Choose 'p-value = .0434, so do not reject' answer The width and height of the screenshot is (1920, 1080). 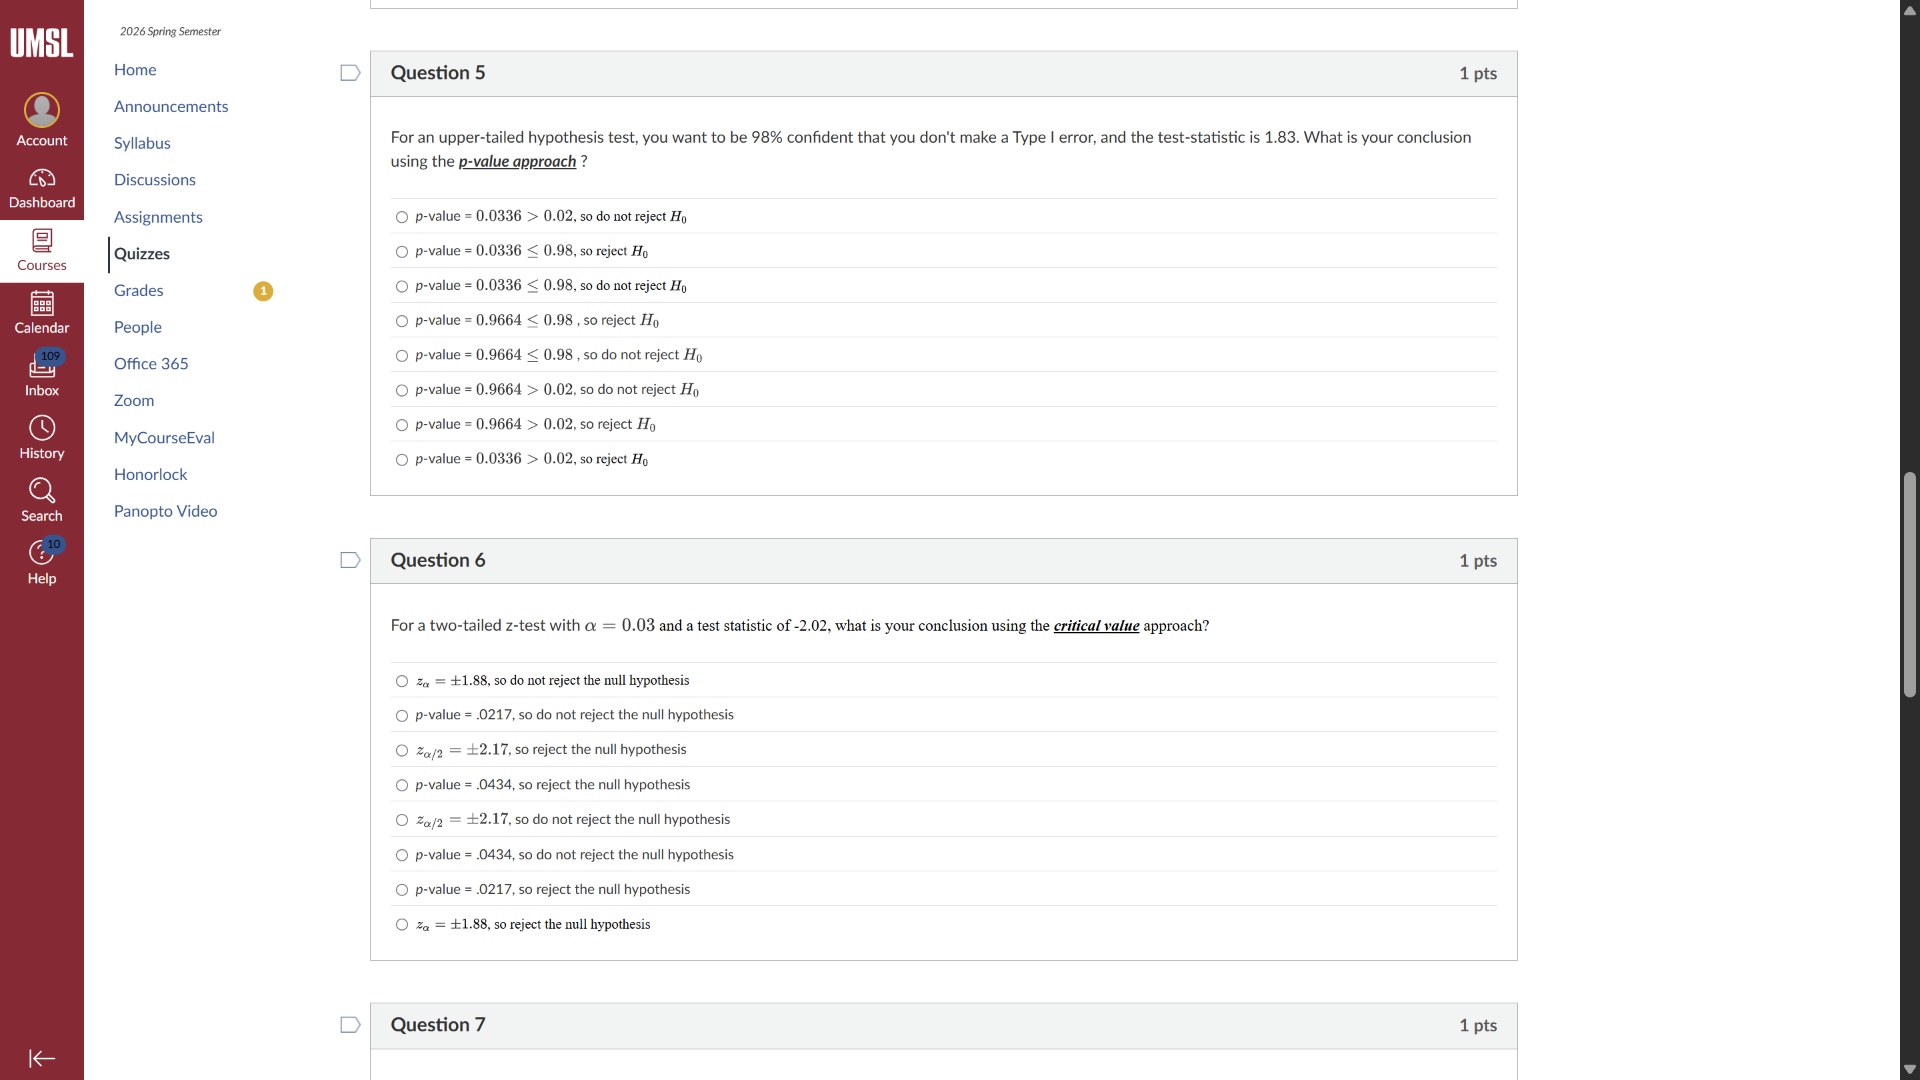click(x=402, y=856)
